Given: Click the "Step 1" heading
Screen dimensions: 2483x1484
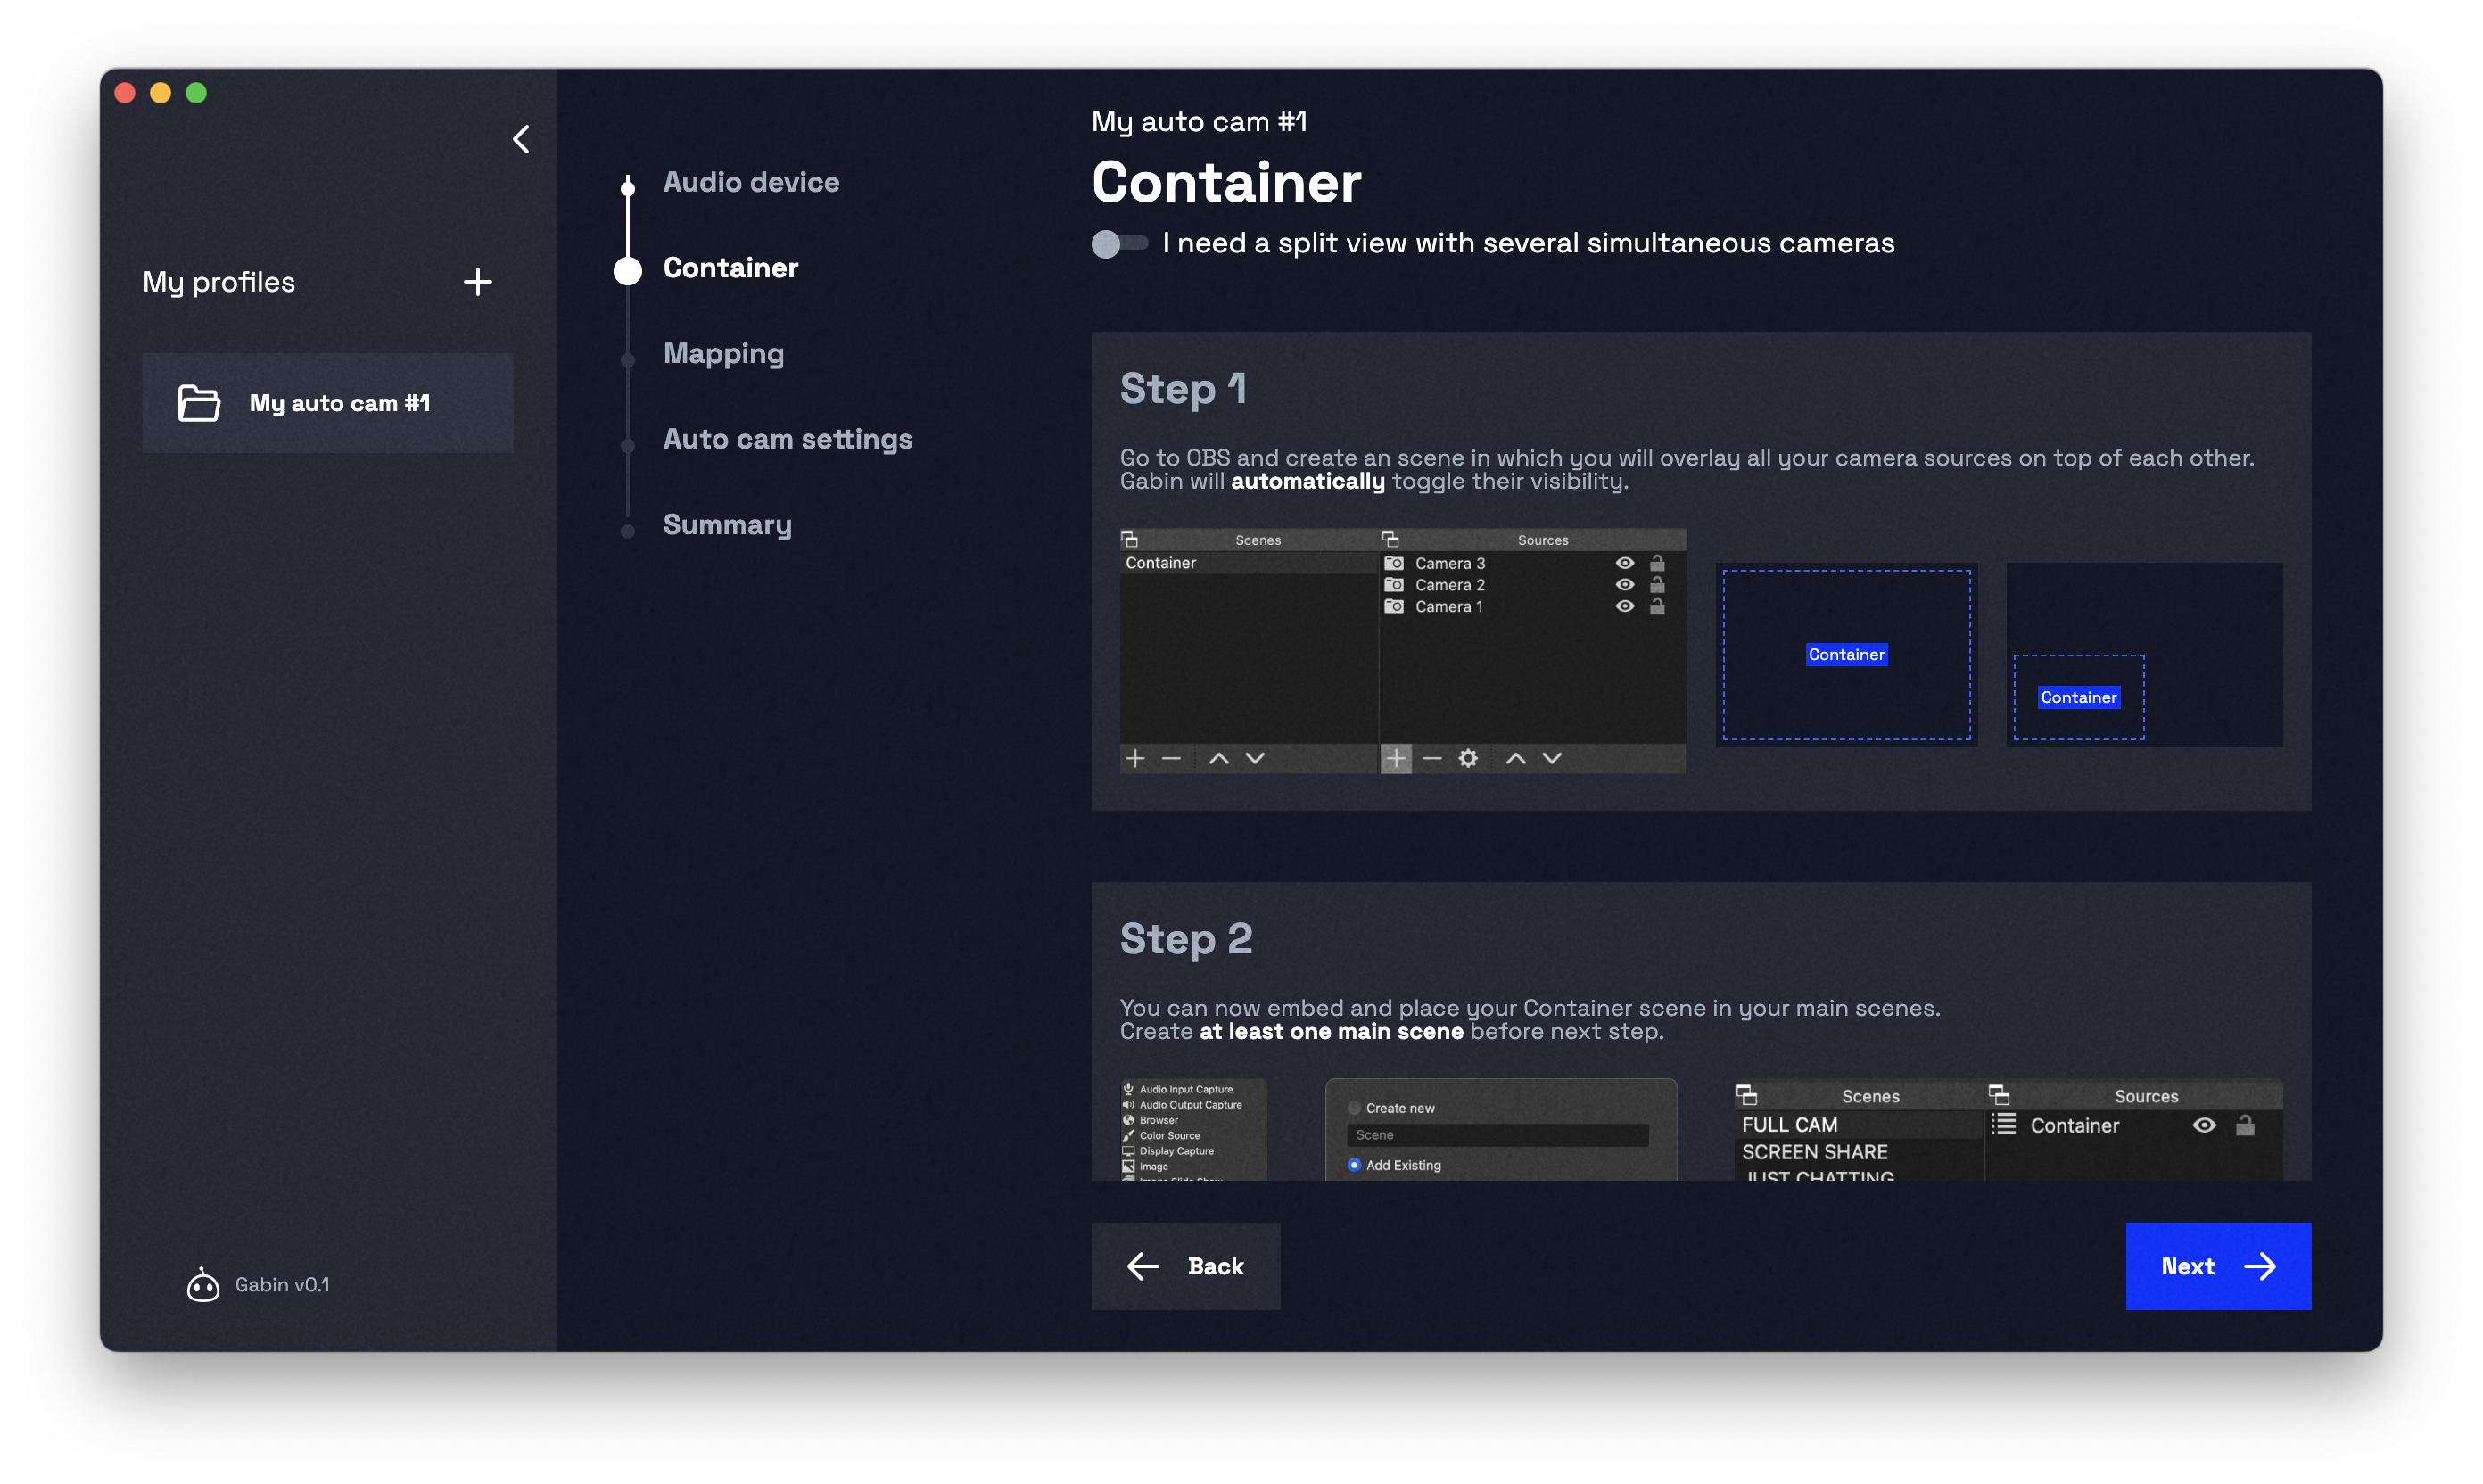Looking at the screenshot, I should pyautogui.click(x=1183, y=389).
